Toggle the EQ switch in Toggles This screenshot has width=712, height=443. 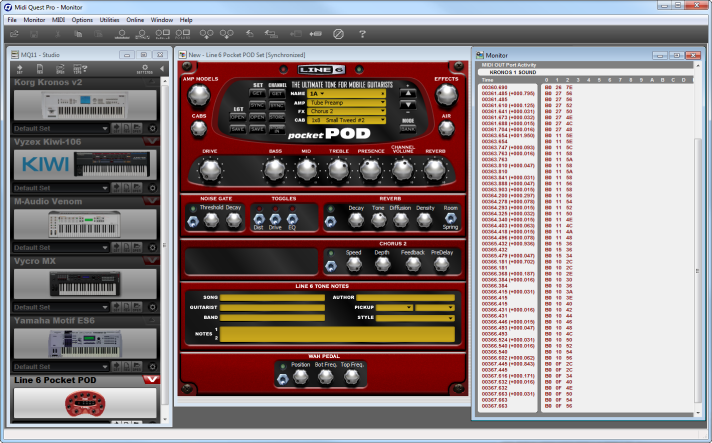pyautogui.click(x=290, y=217)
